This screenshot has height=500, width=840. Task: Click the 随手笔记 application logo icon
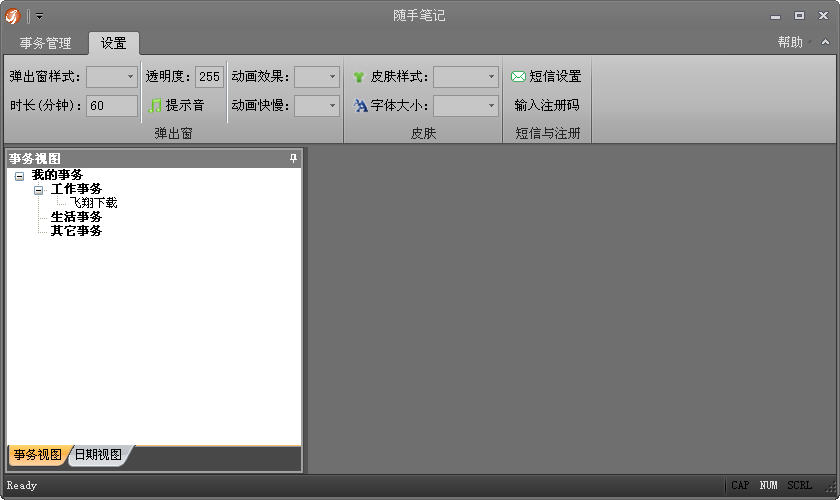[x=12, y=16]
